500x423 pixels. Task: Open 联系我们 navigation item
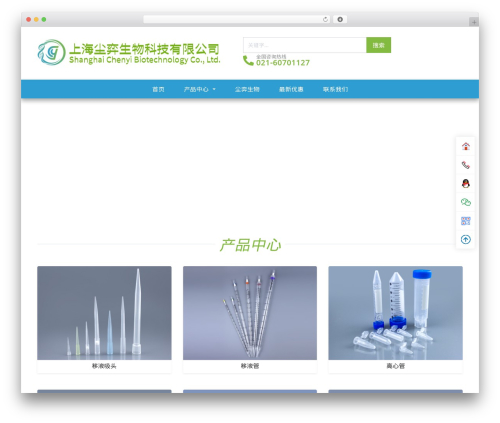335,89
